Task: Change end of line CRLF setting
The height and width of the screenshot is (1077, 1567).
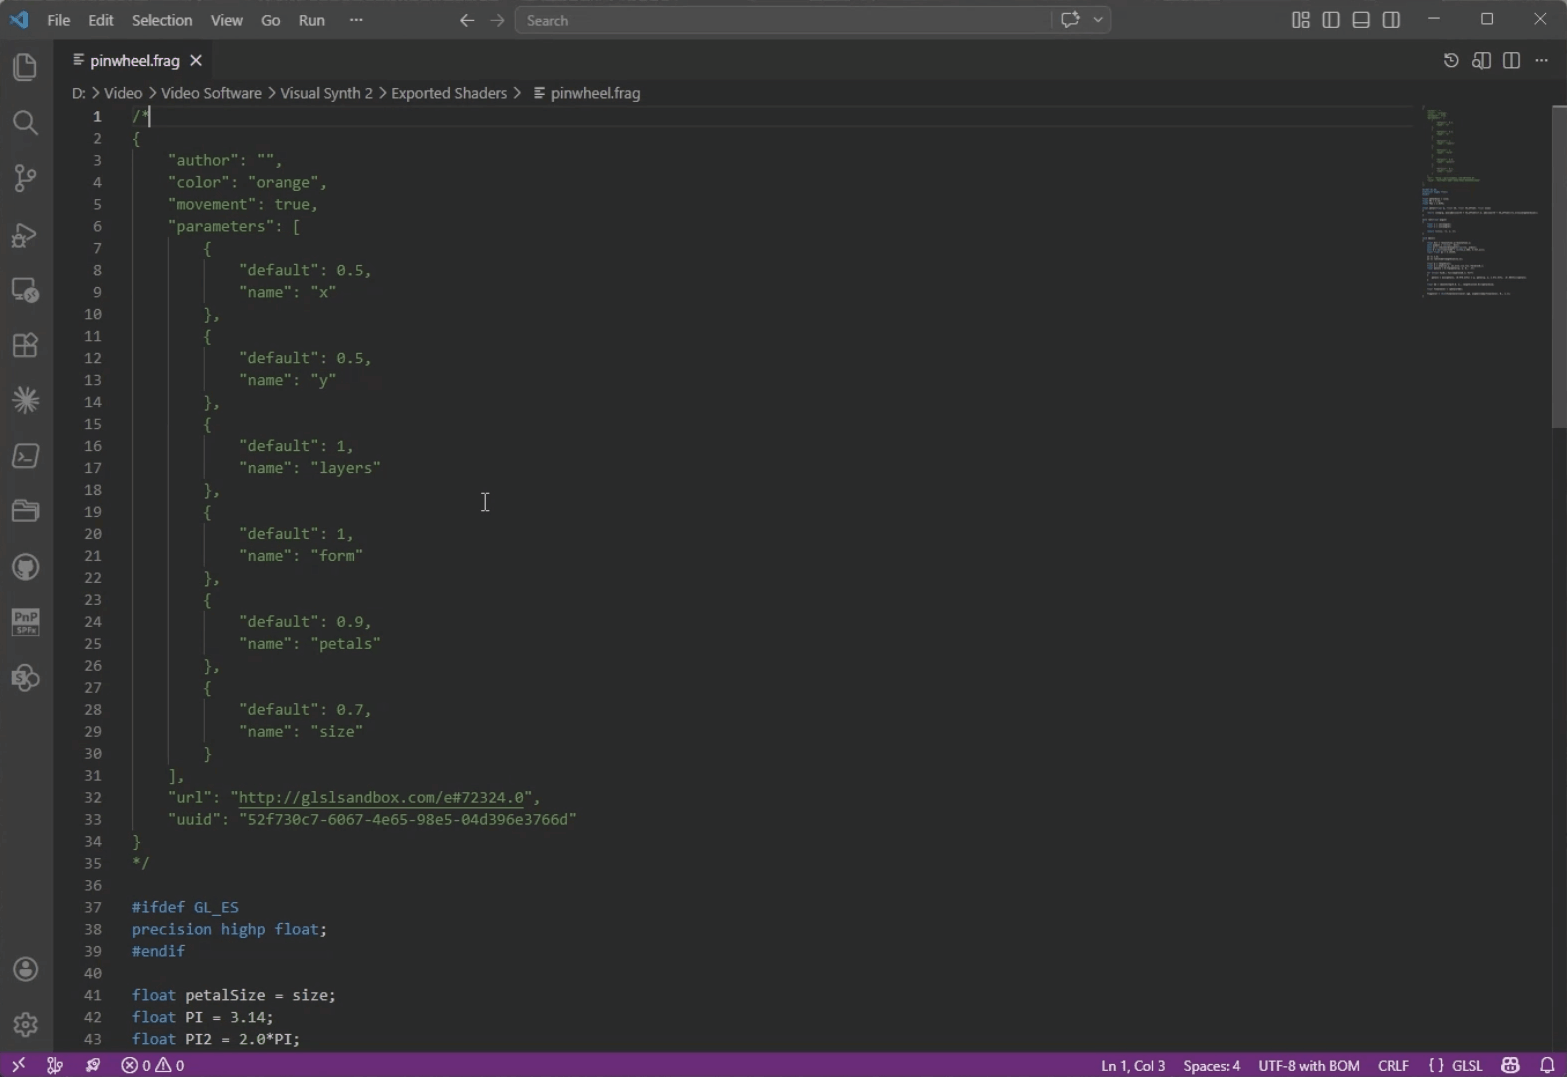Action: pos(1393,1065)
